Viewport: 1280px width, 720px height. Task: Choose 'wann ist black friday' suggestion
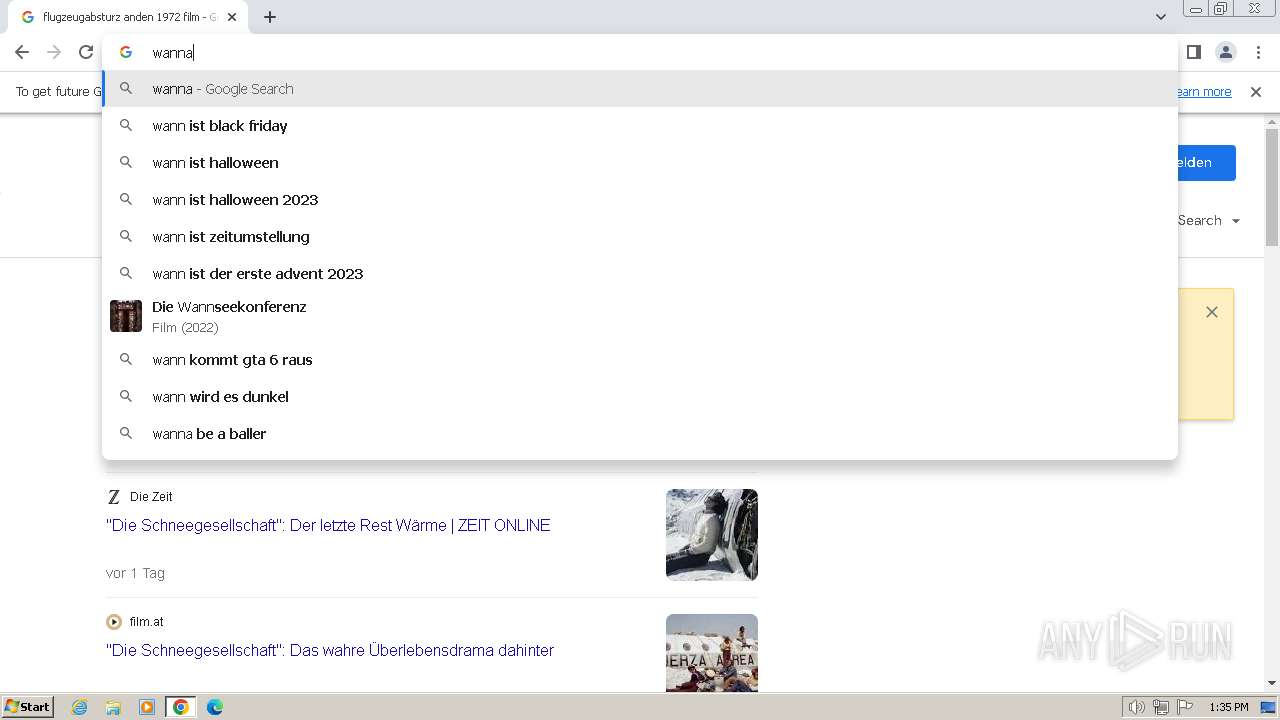(x=640, y=126)
